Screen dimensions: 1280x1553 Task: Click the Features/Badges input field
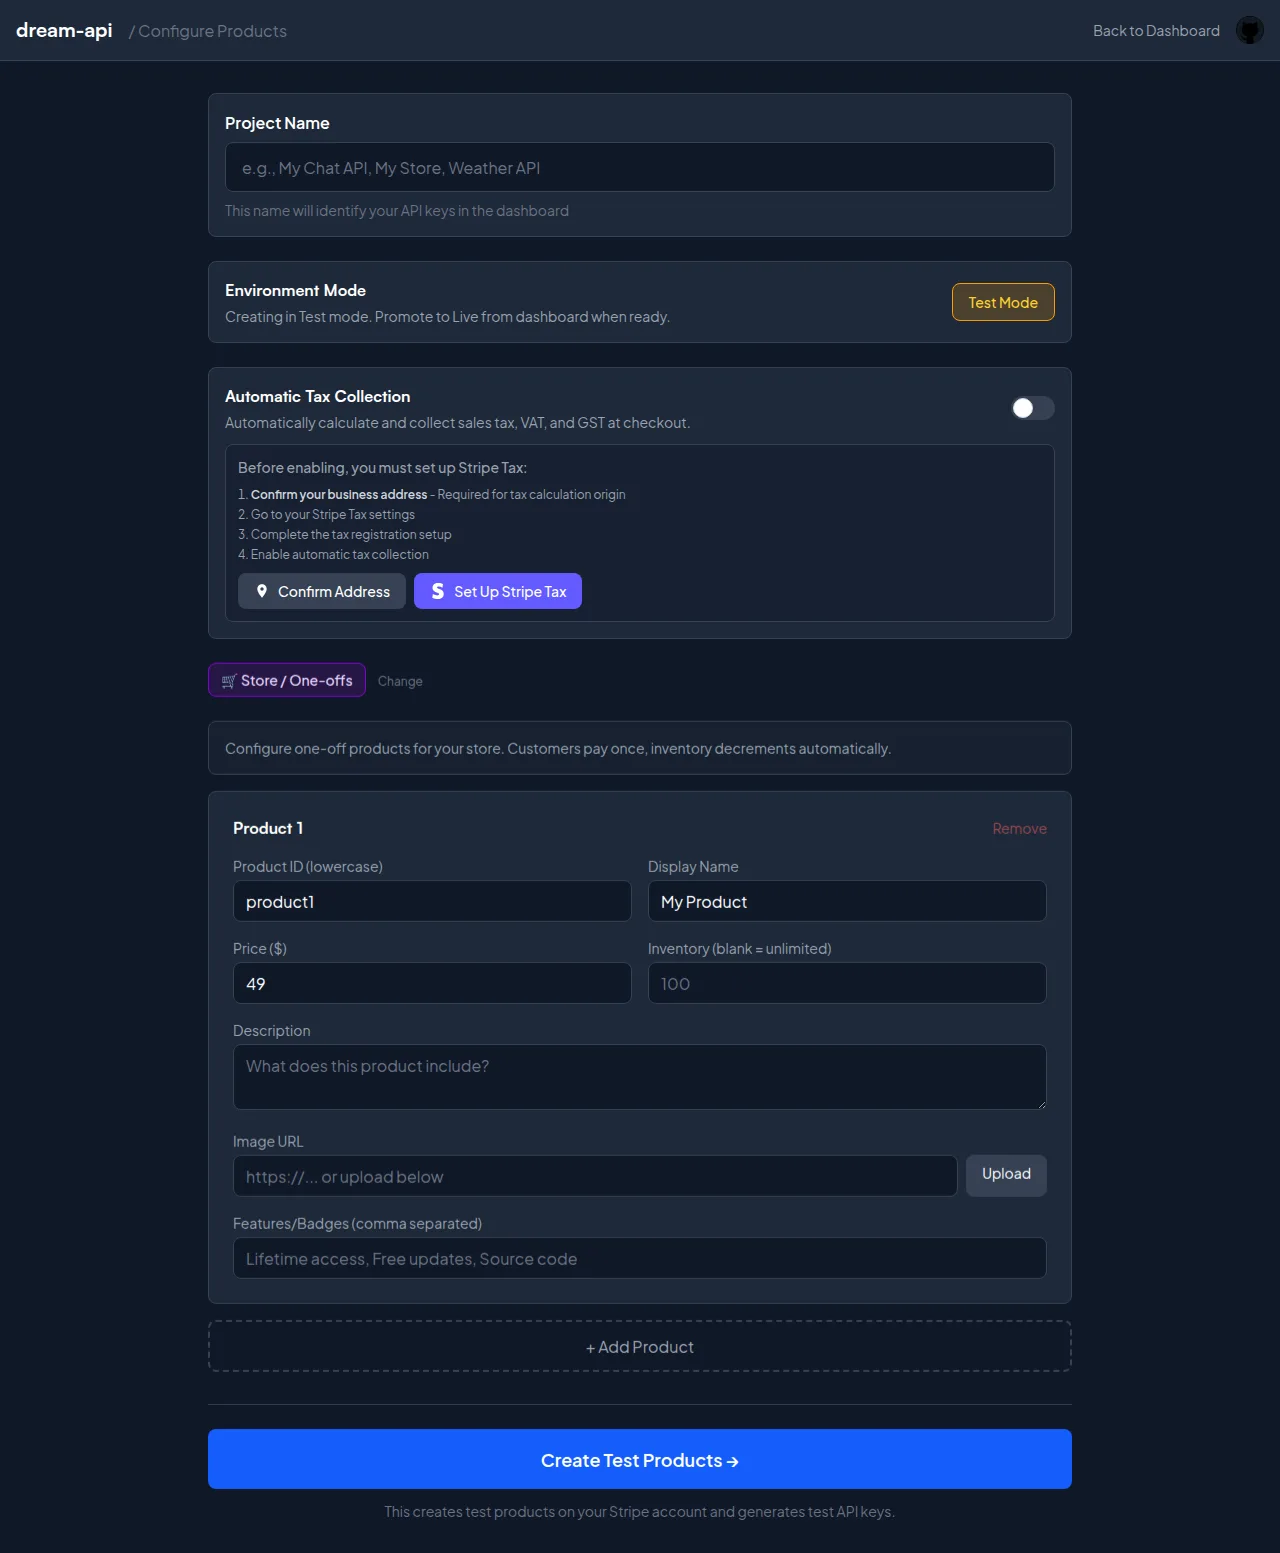pos(639,1258)
